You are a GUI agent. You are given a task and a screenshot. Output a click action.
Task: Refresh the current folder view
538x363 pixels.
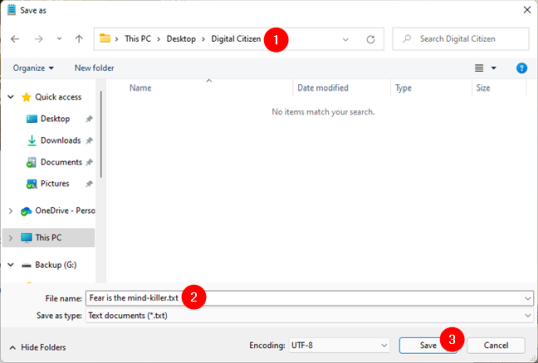371,39
